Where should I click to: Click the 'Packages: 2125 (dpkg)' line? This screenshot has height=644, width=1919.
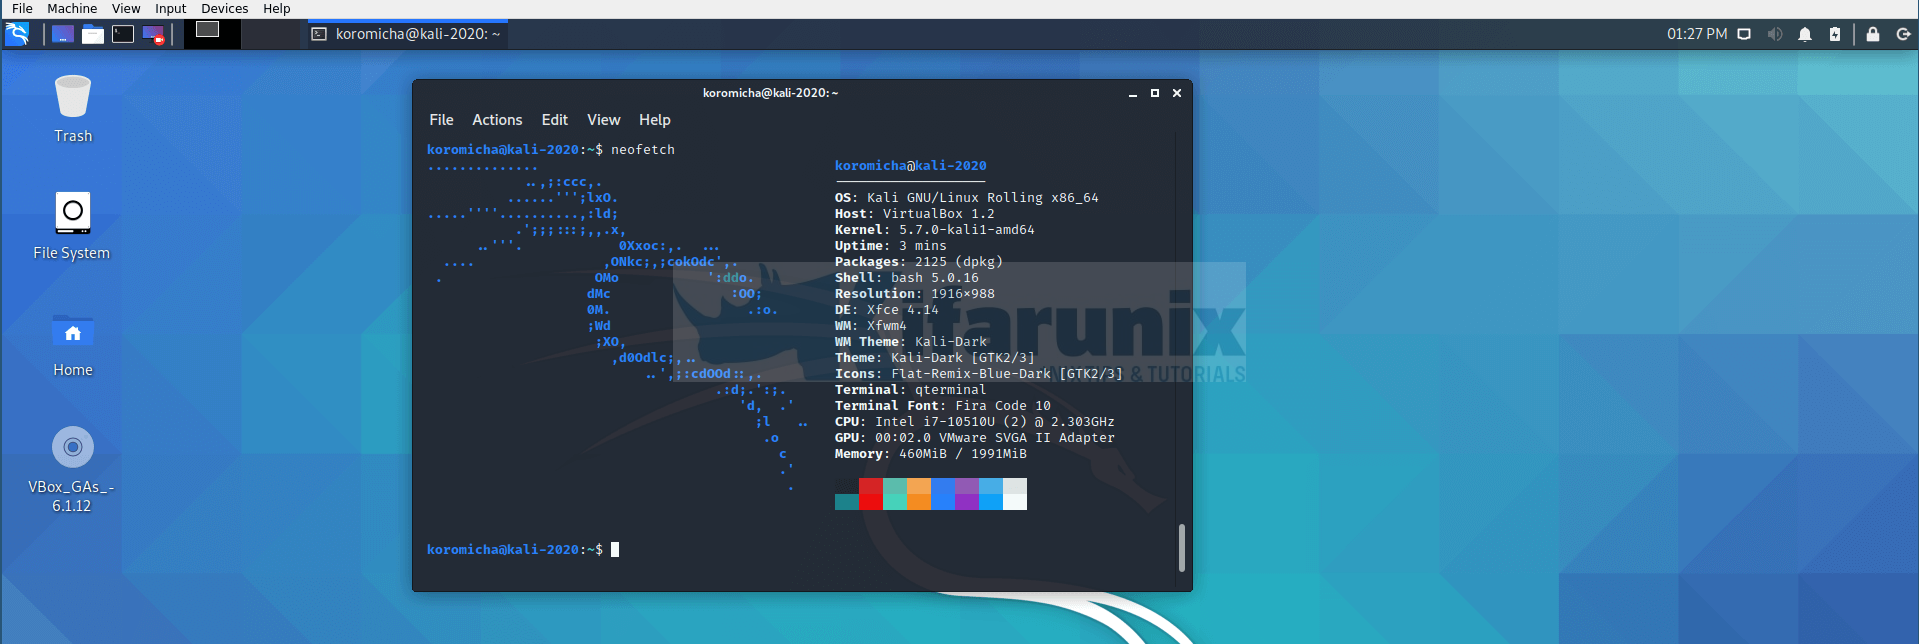click(x=919, y=262)
